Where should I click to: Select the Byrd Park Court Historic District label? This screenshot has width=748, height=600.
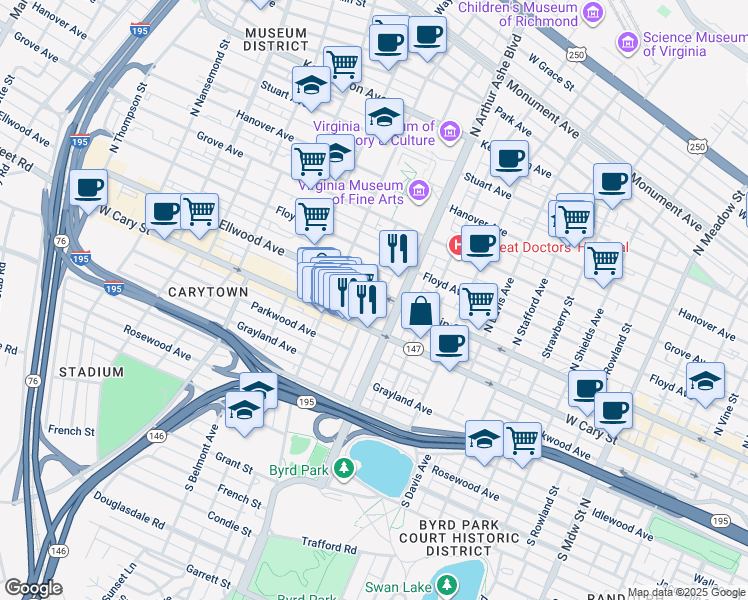(459, 538)
